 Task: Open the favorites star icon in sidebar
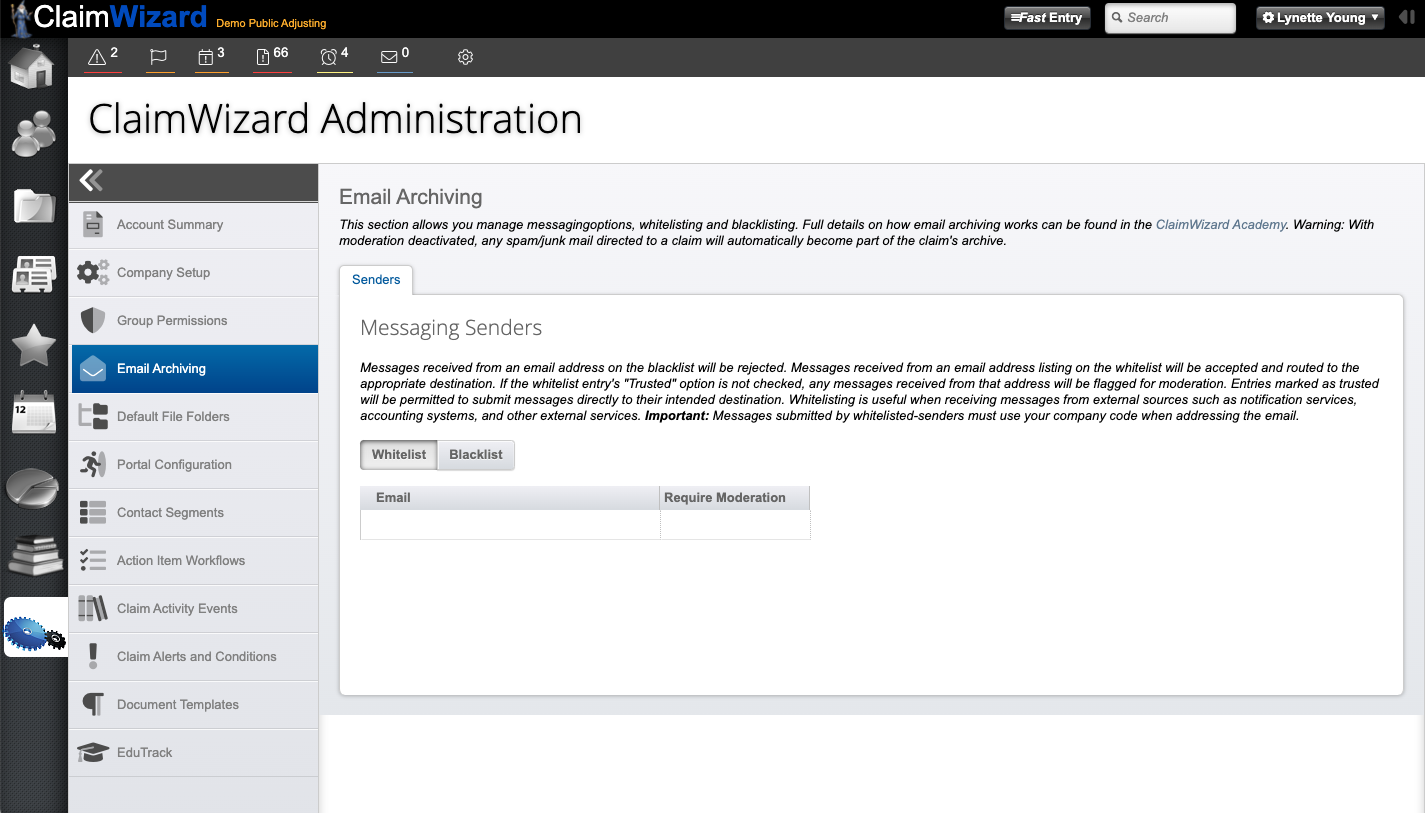33,345
